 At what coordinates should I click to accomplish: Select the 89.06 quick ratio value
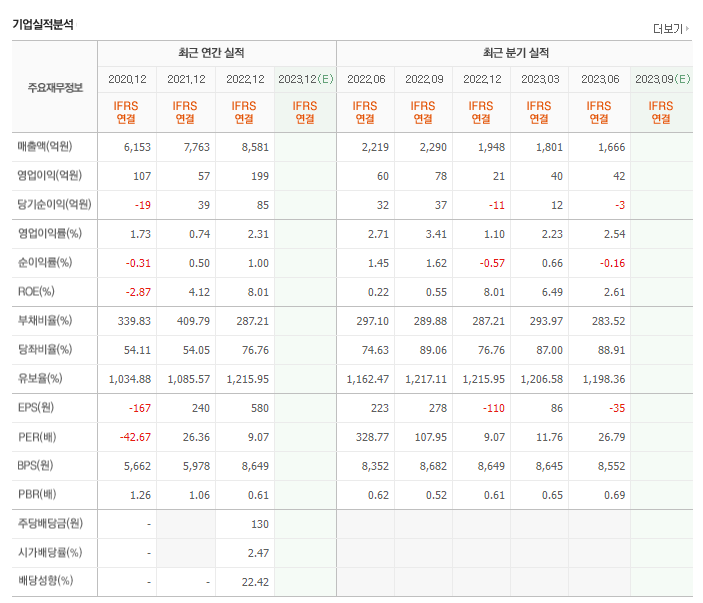tap(433, 350)
